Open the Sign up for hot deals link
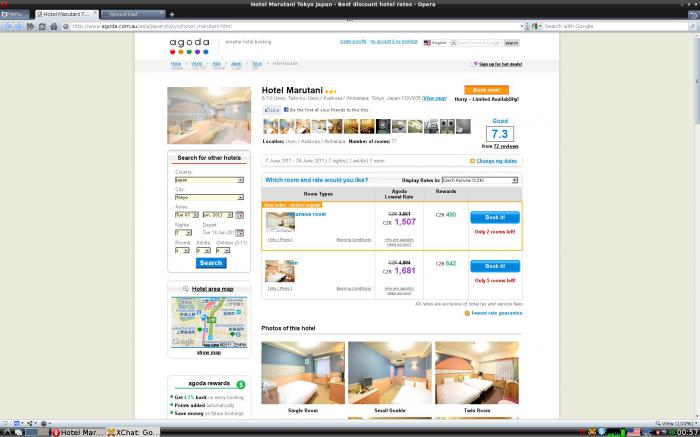Screen dimensions: 700x437 point(500,64)
